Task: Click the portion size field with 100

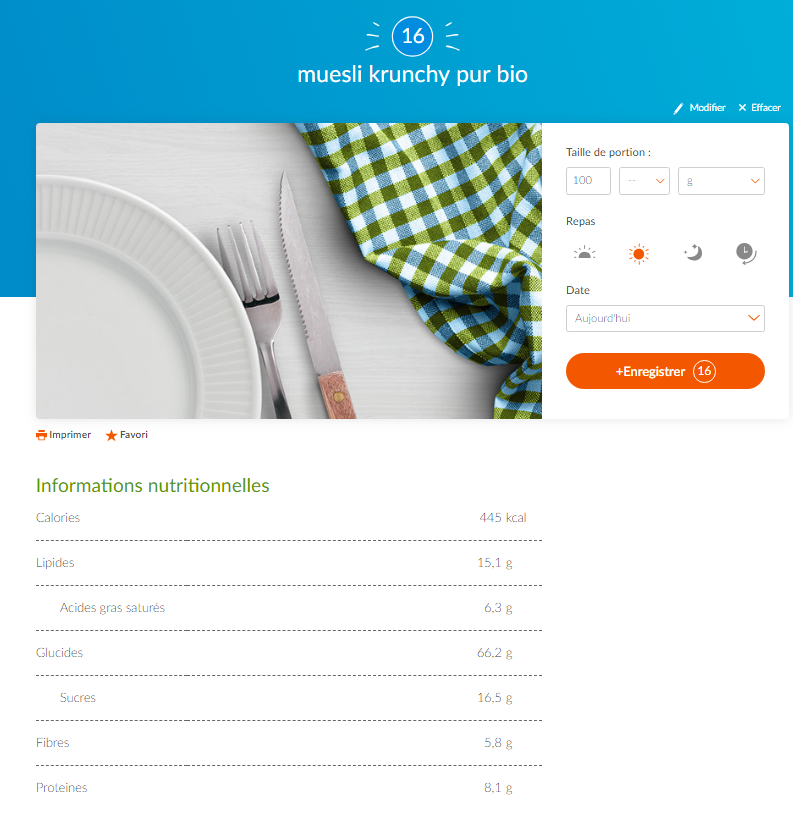Action: 588,181
